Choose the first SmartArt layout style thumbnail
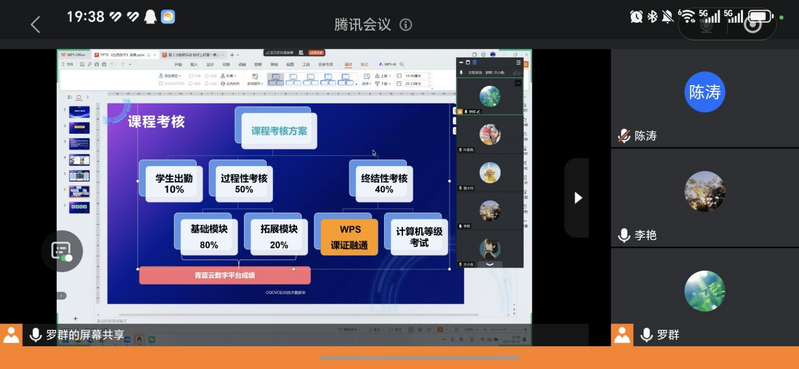 click(x=276, y=79)
